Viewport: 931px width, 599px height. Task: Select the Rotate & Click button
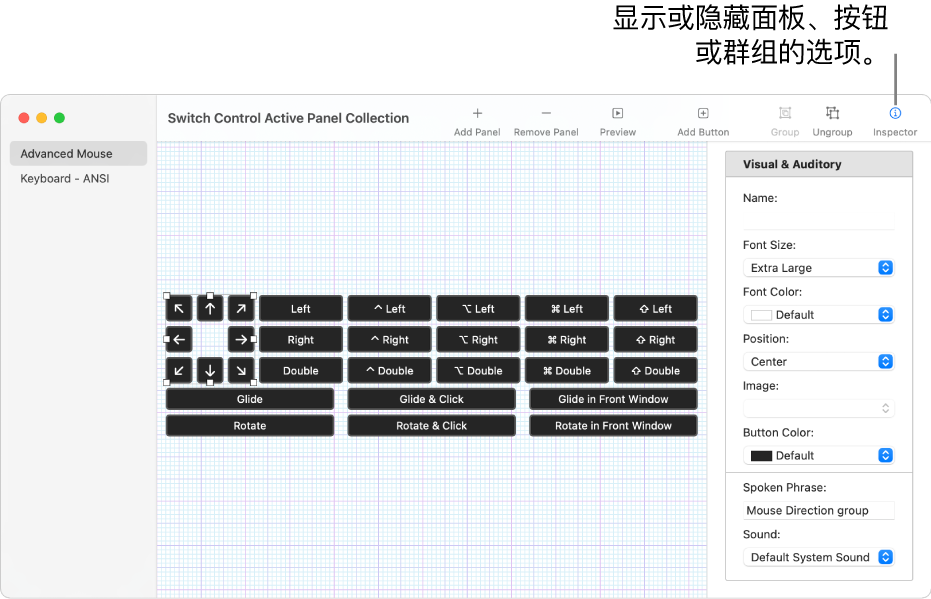tap(432, 426)
